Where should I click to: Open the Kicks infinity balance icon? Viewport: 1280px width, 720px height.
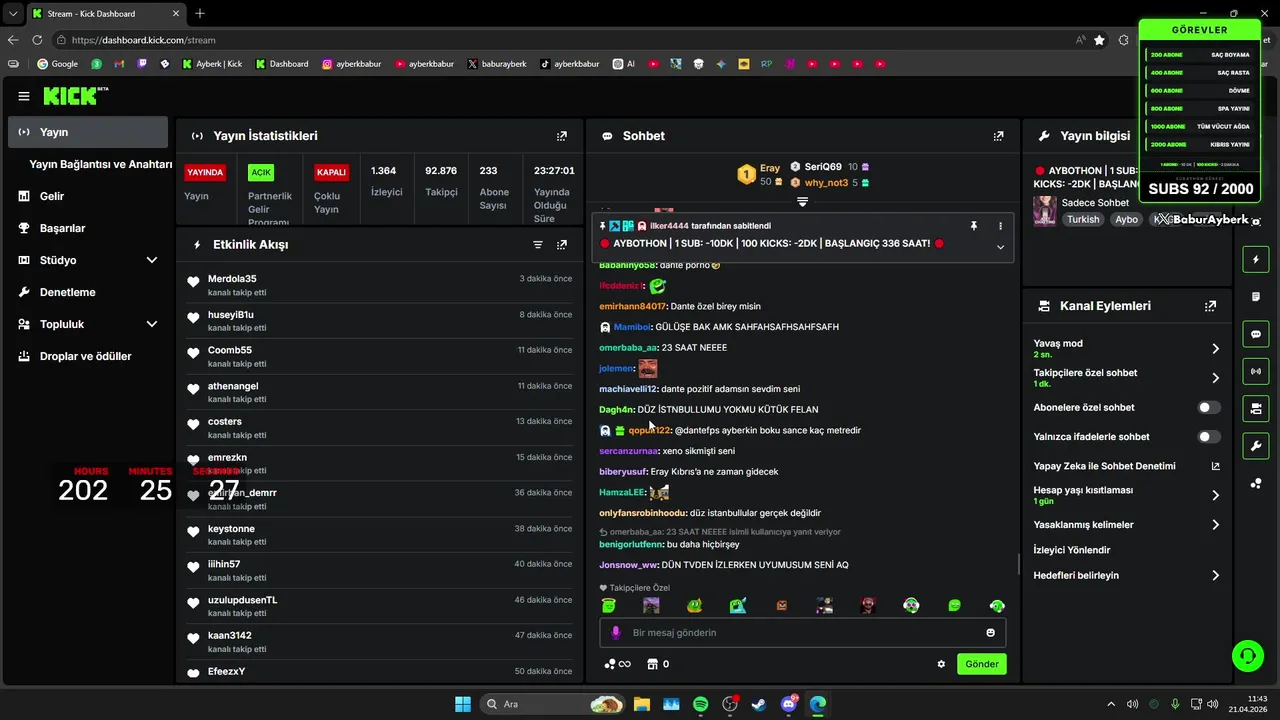tap(617, 664)
